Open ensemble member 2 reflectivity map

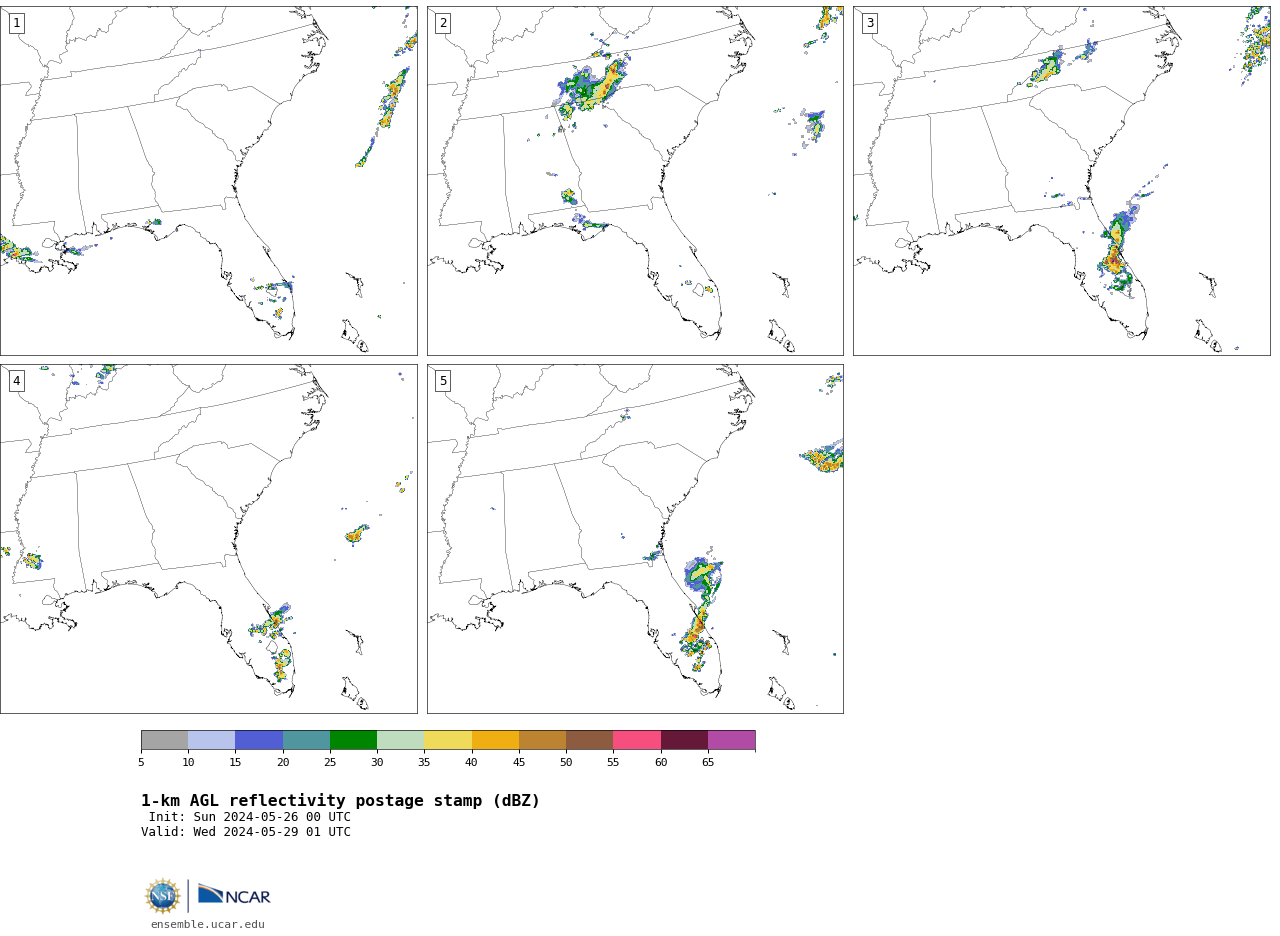coord(635,181)
